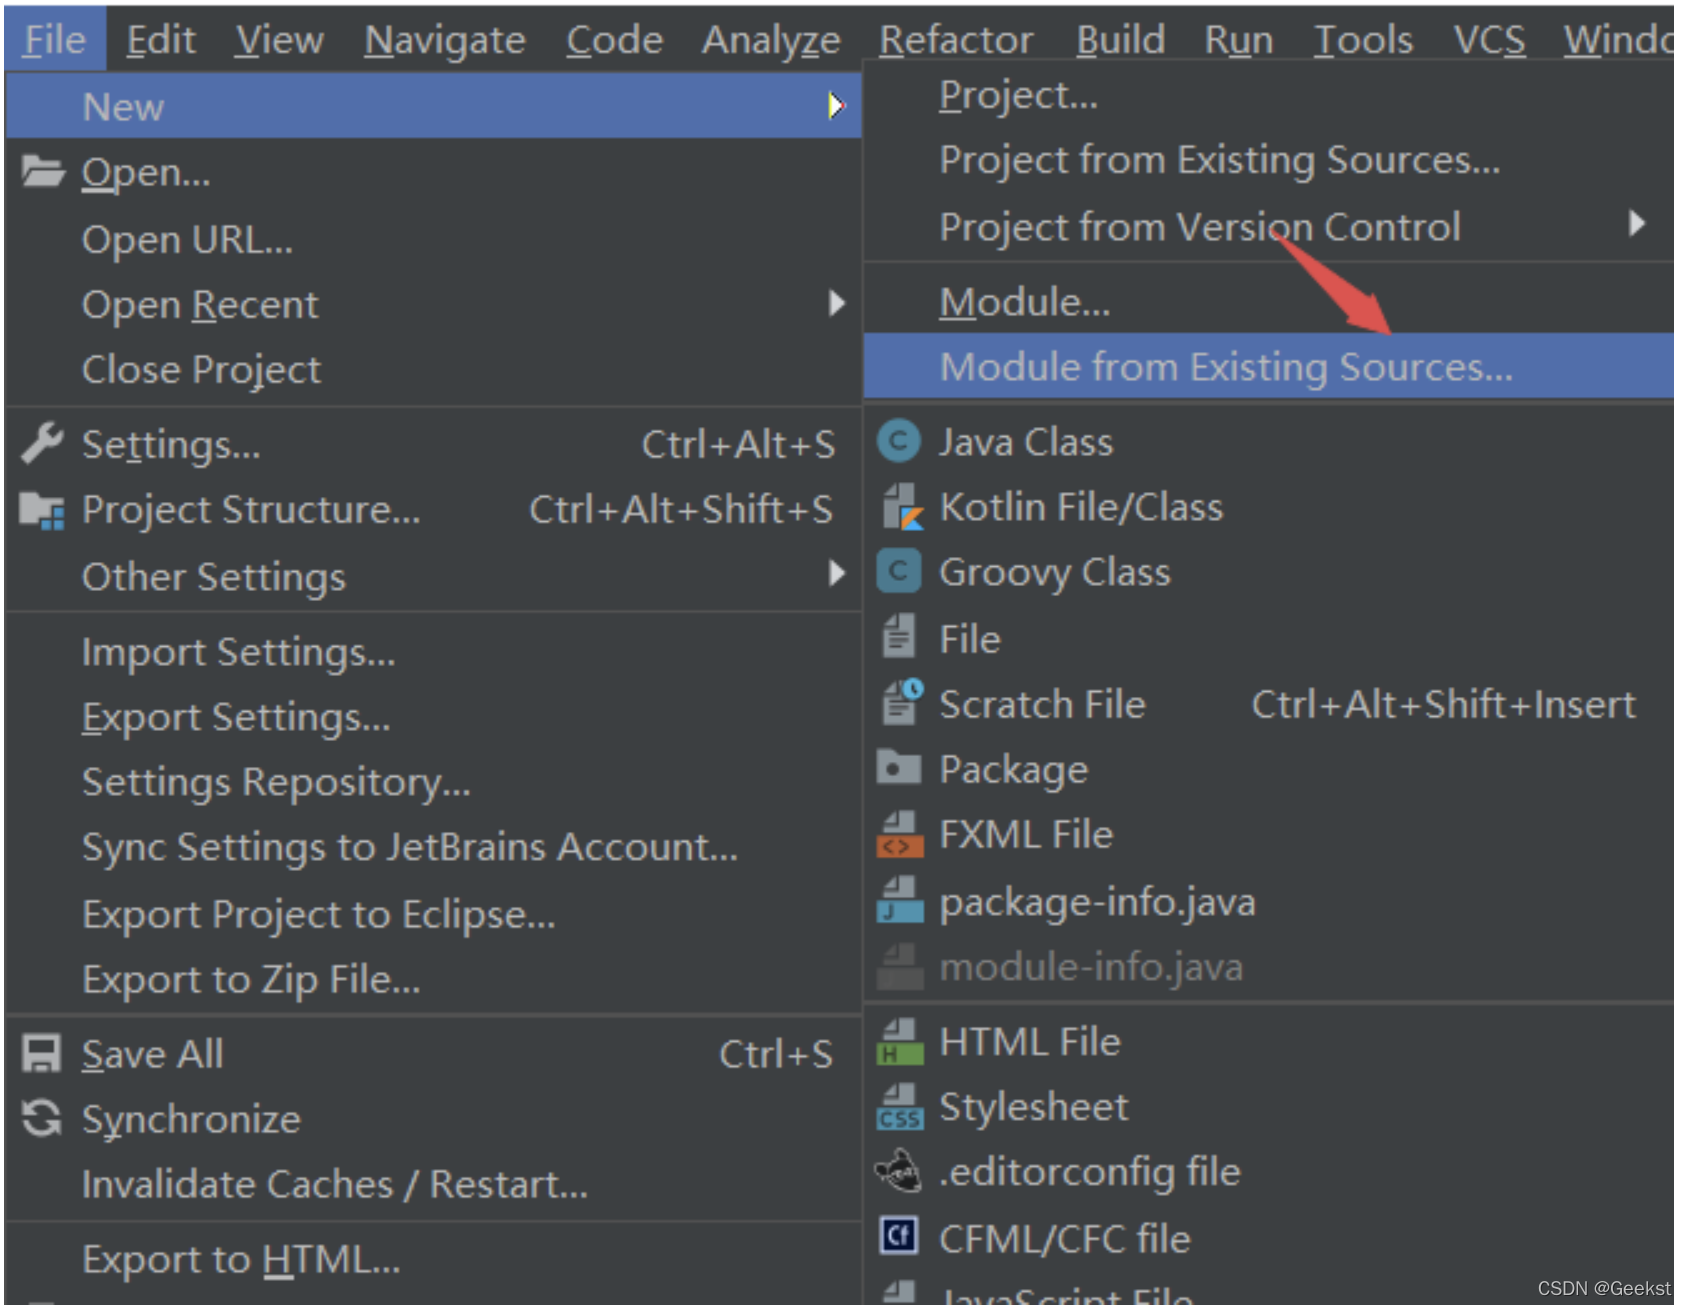
Task: Select the Groovy Class label
Action: pos(1054,573)
